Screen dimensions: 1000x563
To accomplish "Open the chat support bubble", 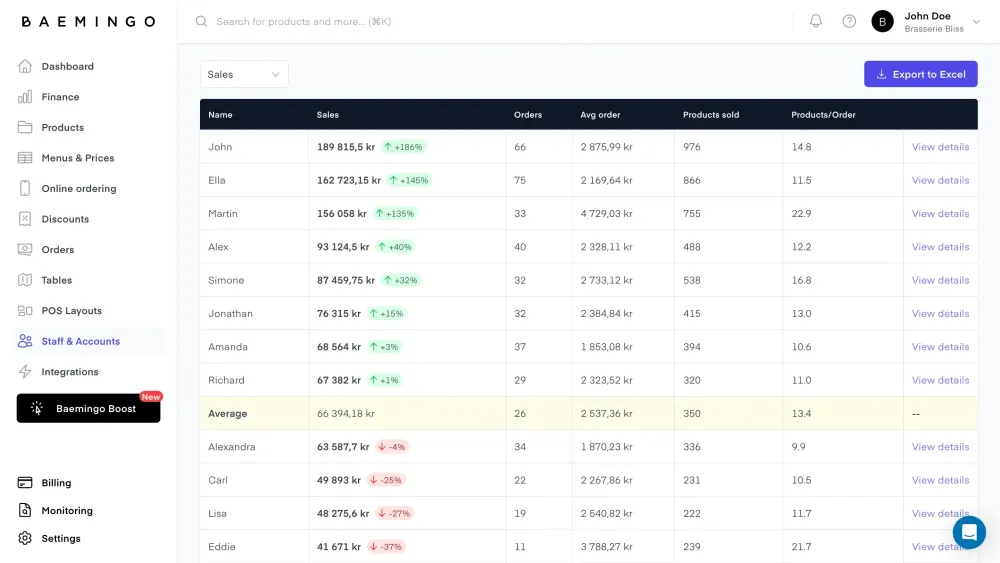I will tap(969, 532).
